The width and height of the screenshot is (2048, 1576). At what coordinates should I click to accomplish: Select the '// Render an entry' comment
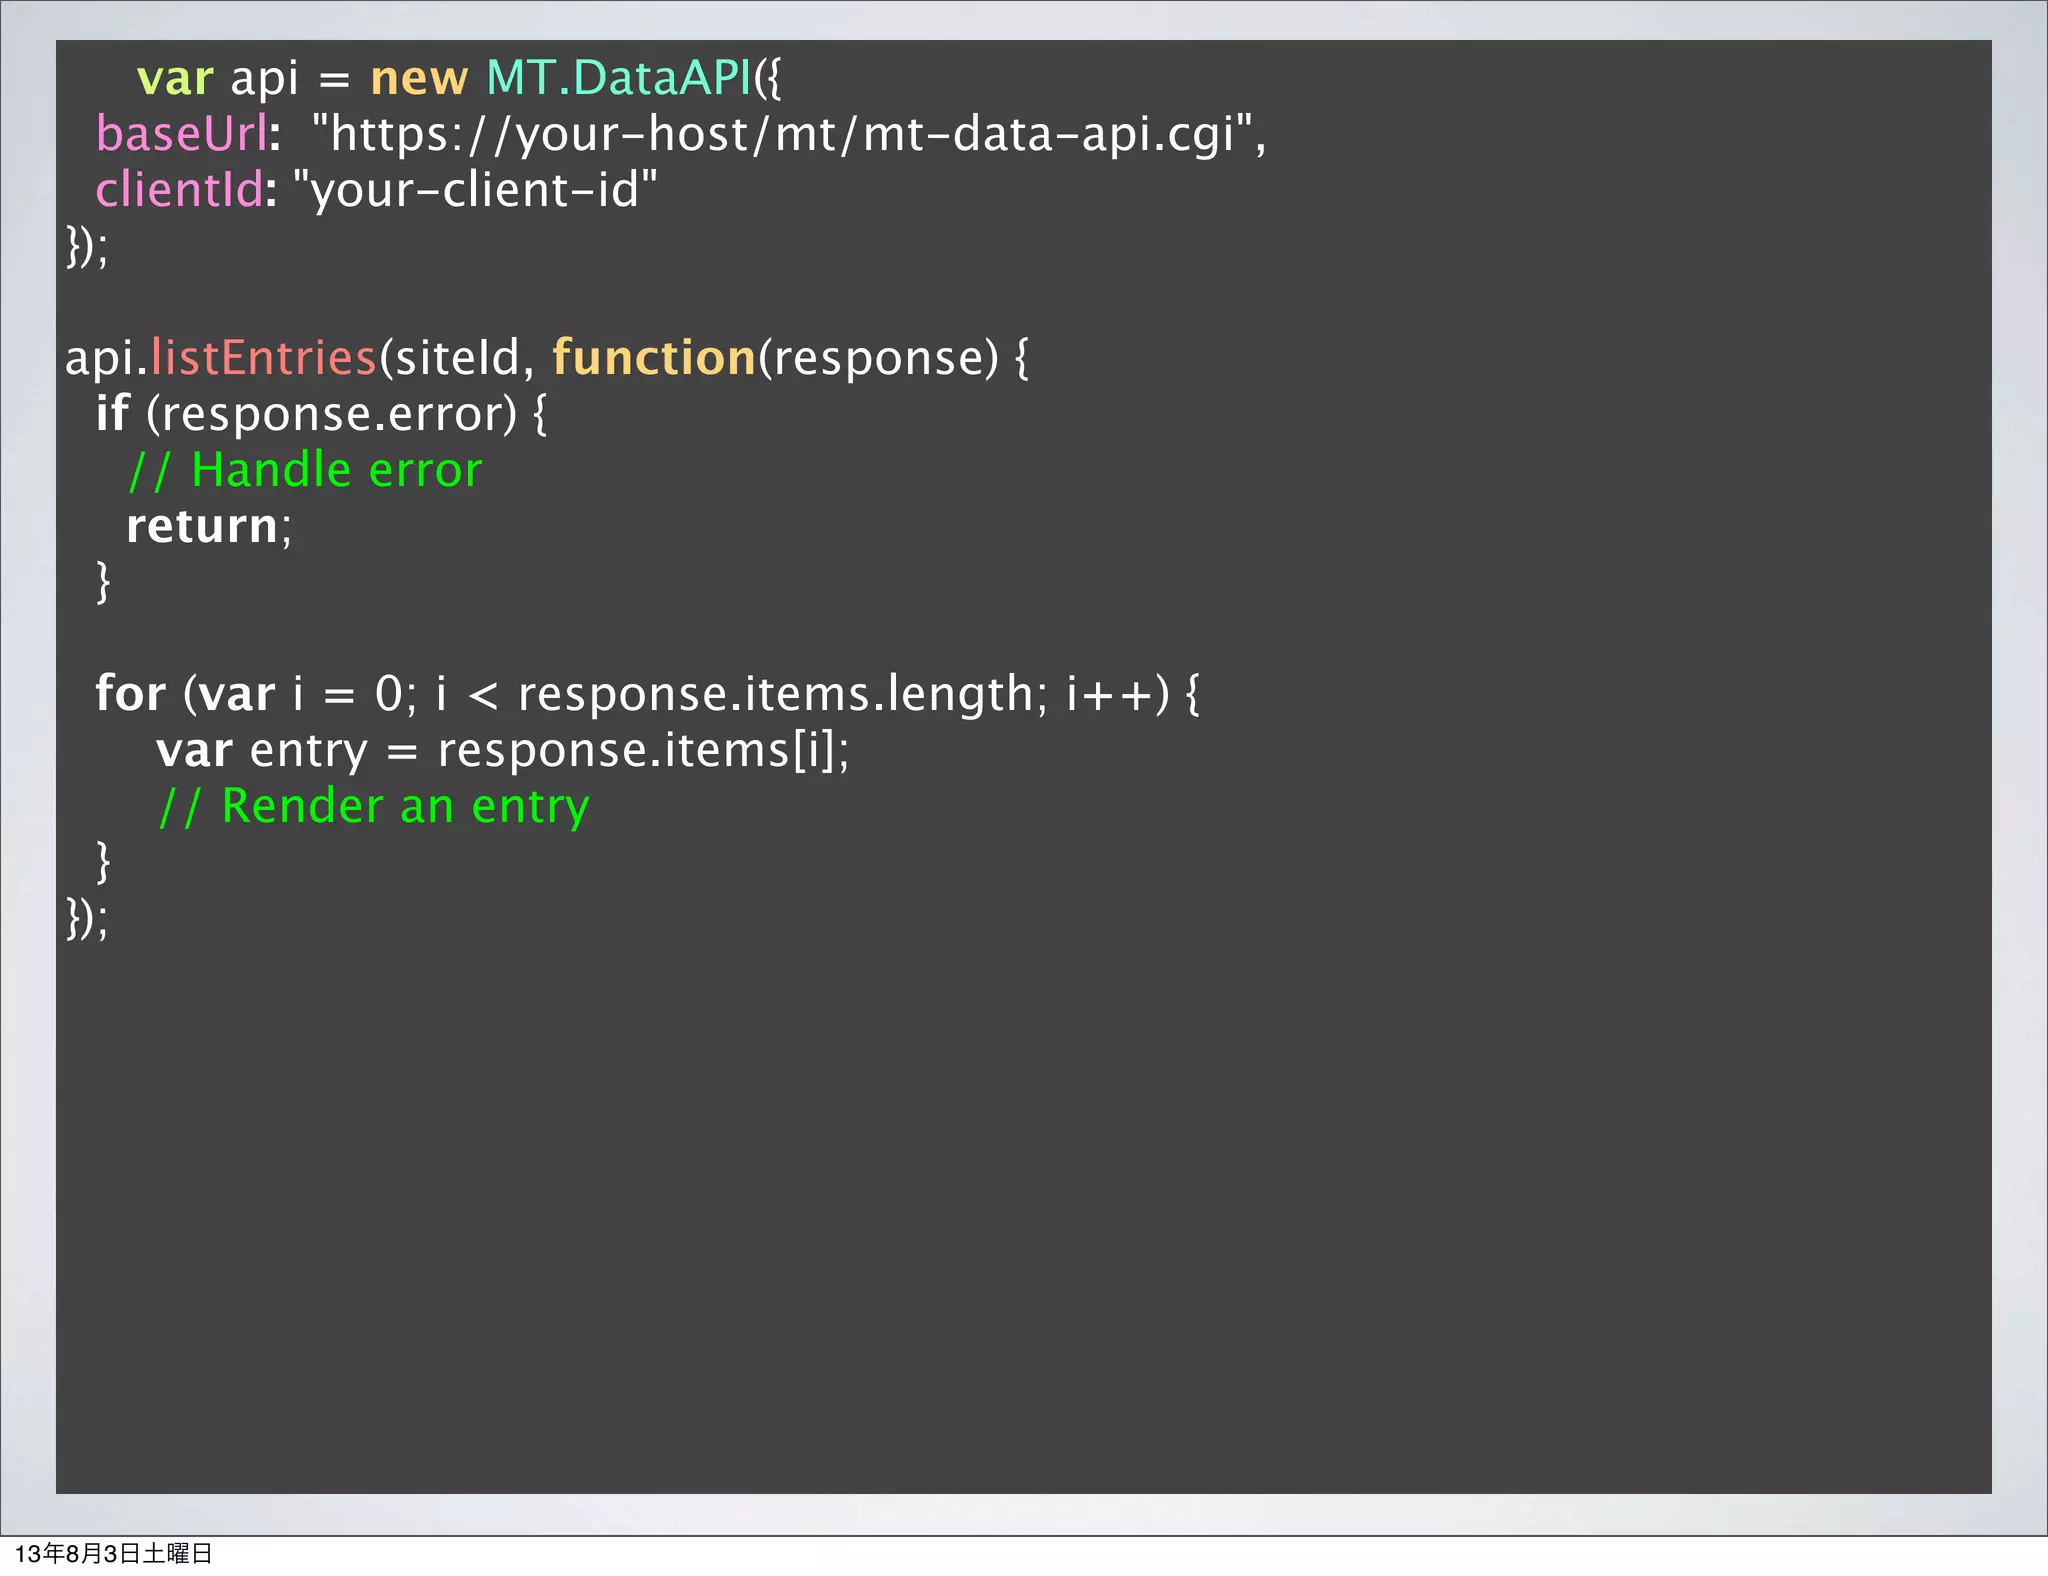(x=374, y=807)
